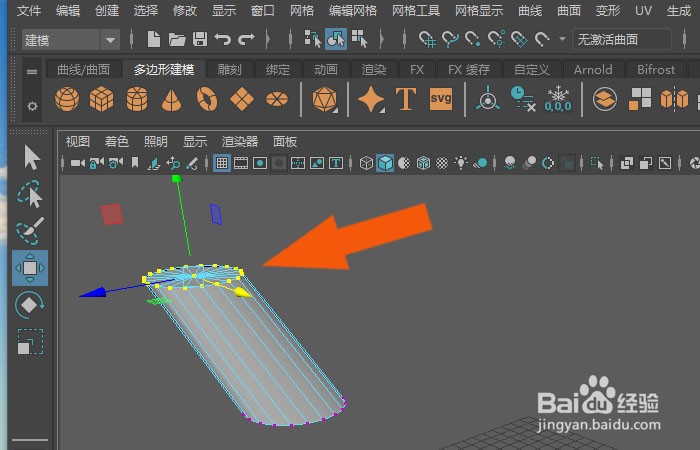Create a polygon disc from shelf
This screenshot has height=450, width=700.
(277, 99)
